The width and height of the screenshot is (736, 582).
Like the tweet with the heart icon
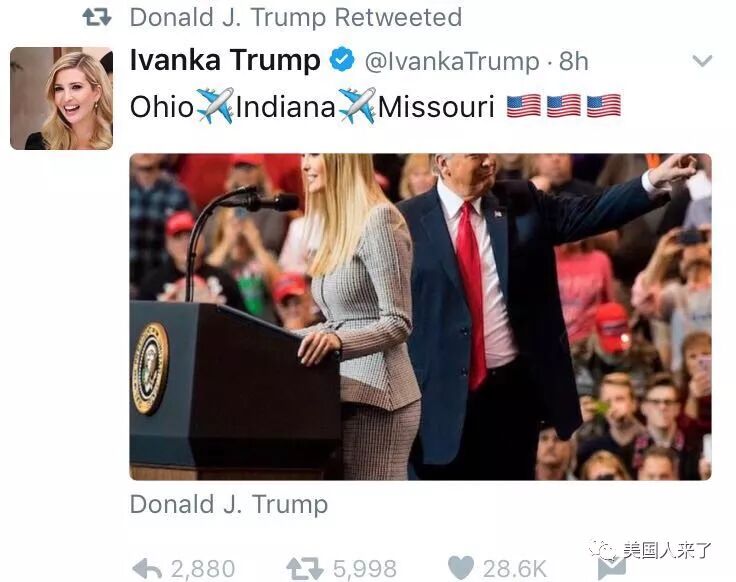click(461, 568)
